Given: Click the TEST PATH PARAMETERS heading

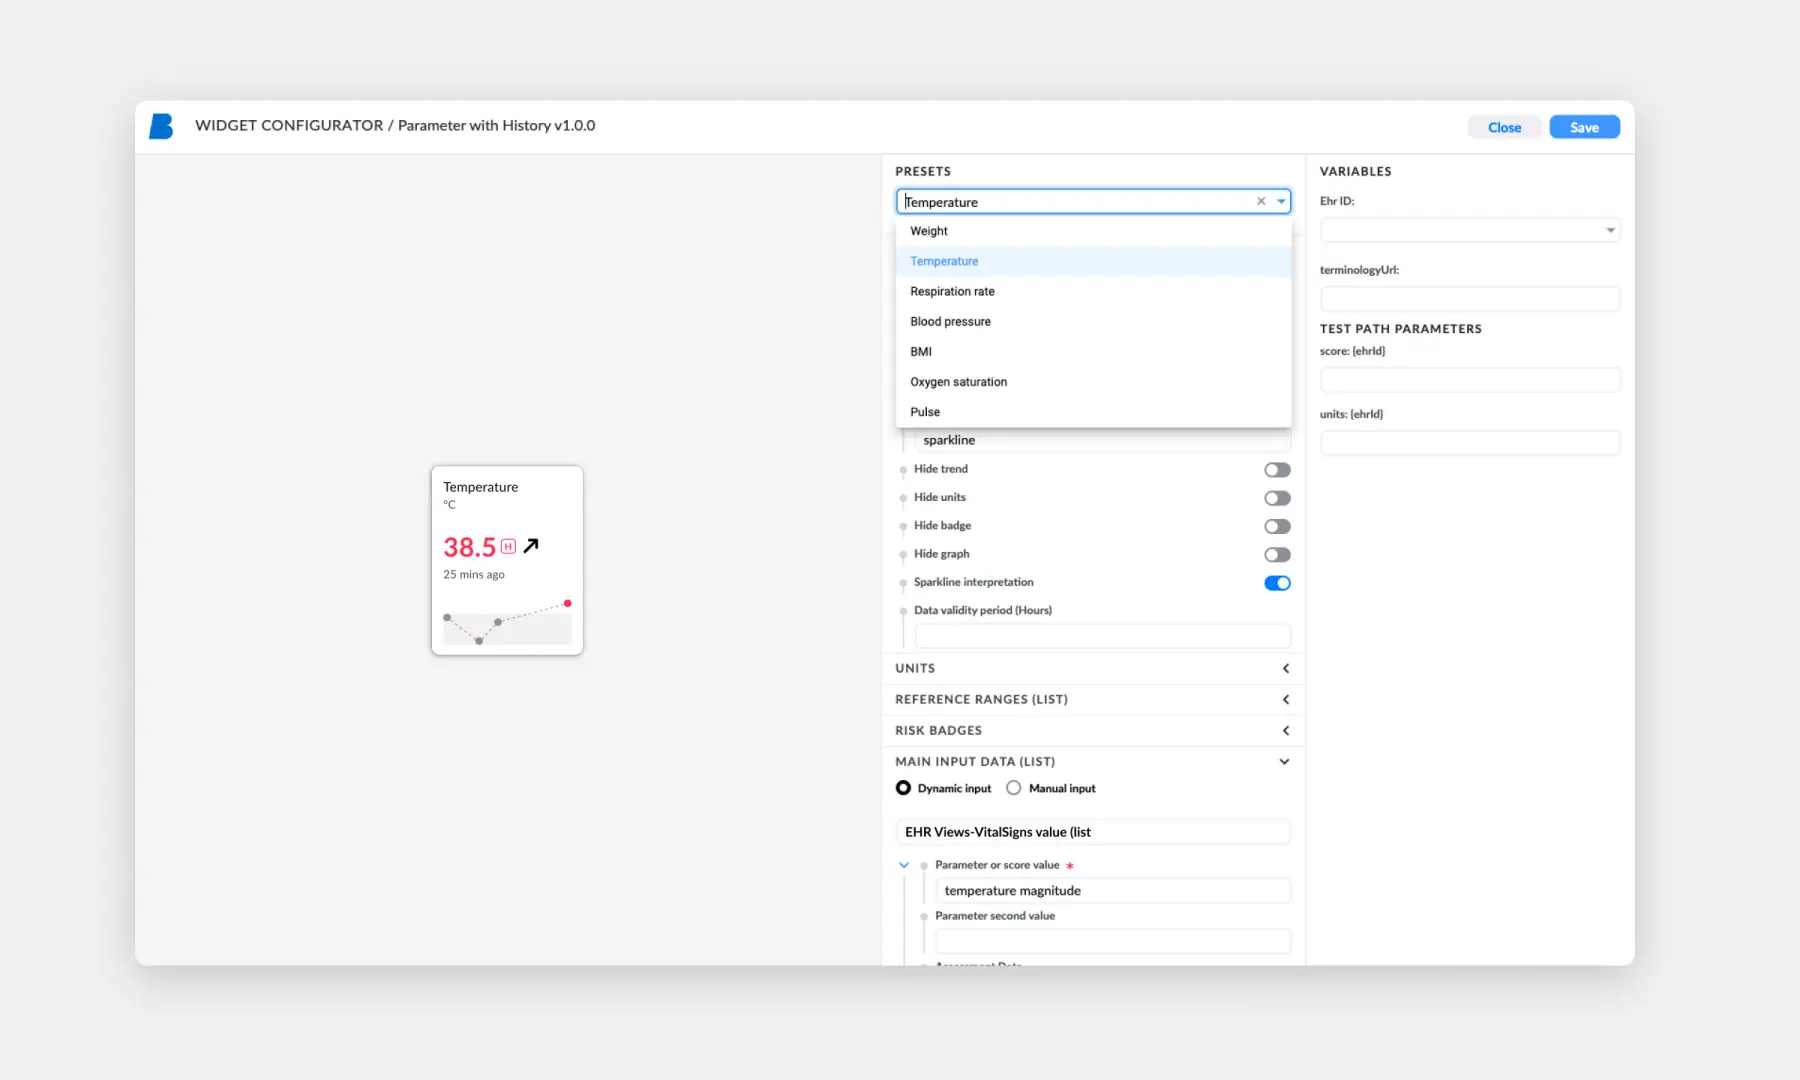Looking at the screenshot, I should click(x=1400, y=329).
